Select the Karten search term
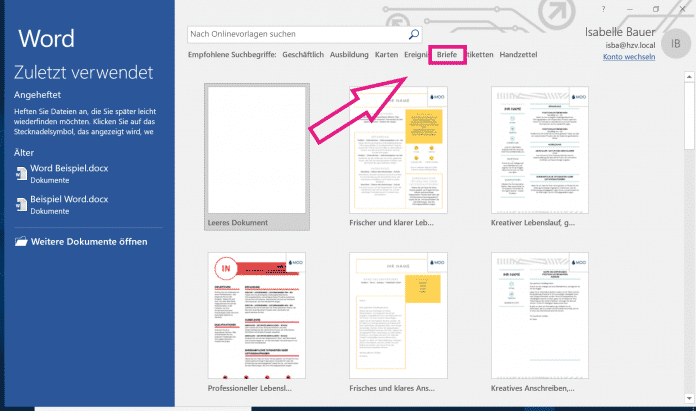The width and height of the screenshot is (696, 411). 386,55
